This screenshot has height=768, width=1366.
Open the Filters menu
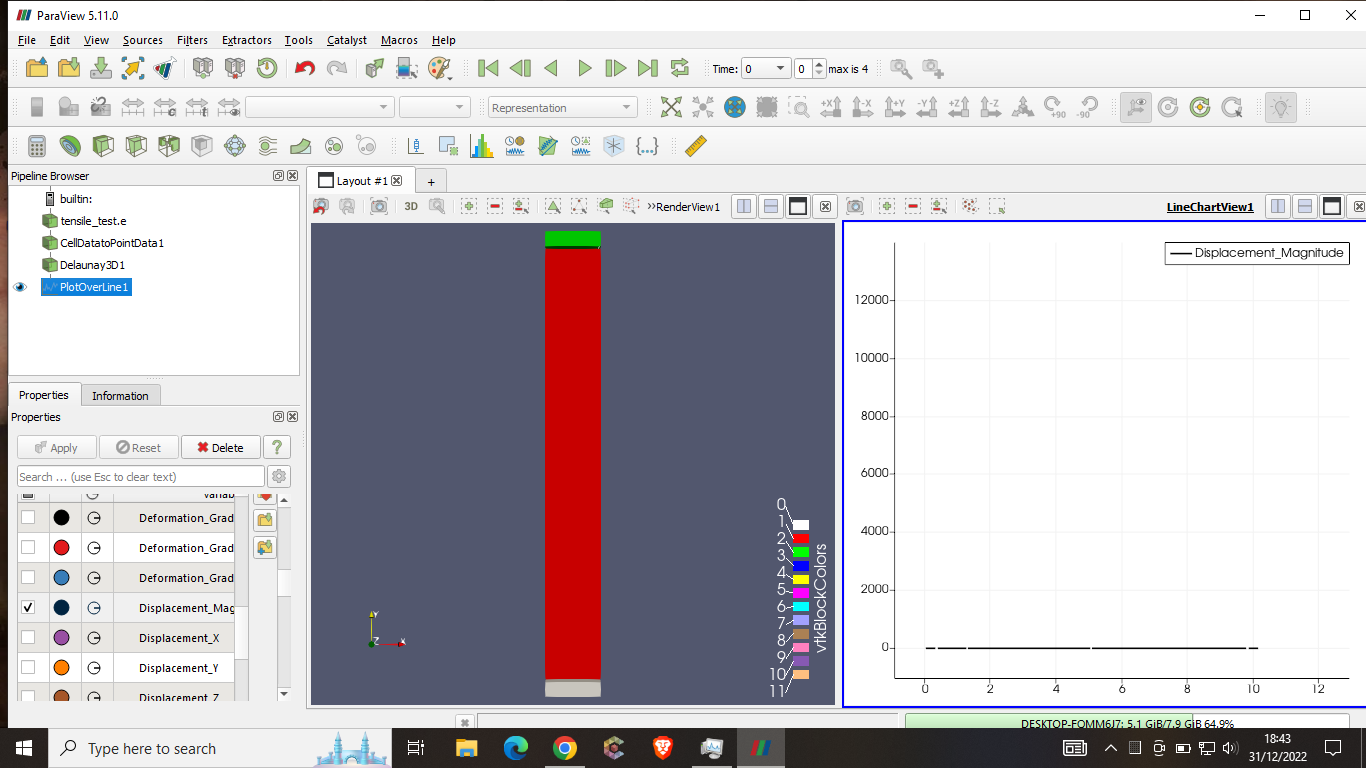[192, 40]
